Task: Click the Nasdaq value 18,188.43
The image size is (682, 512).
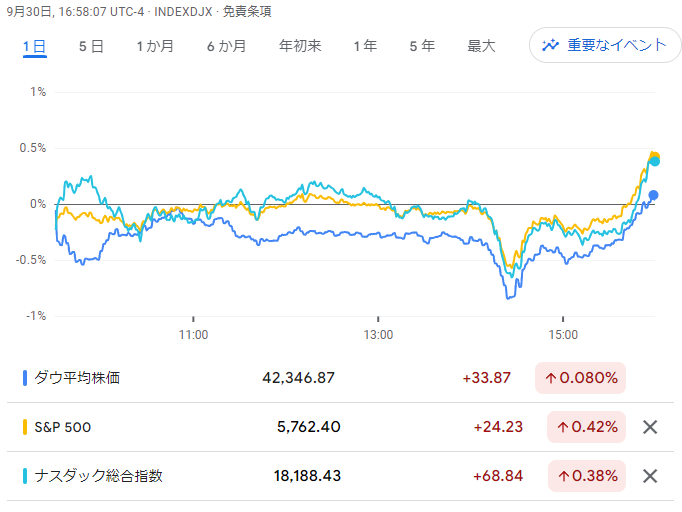Action: point(307,476)
